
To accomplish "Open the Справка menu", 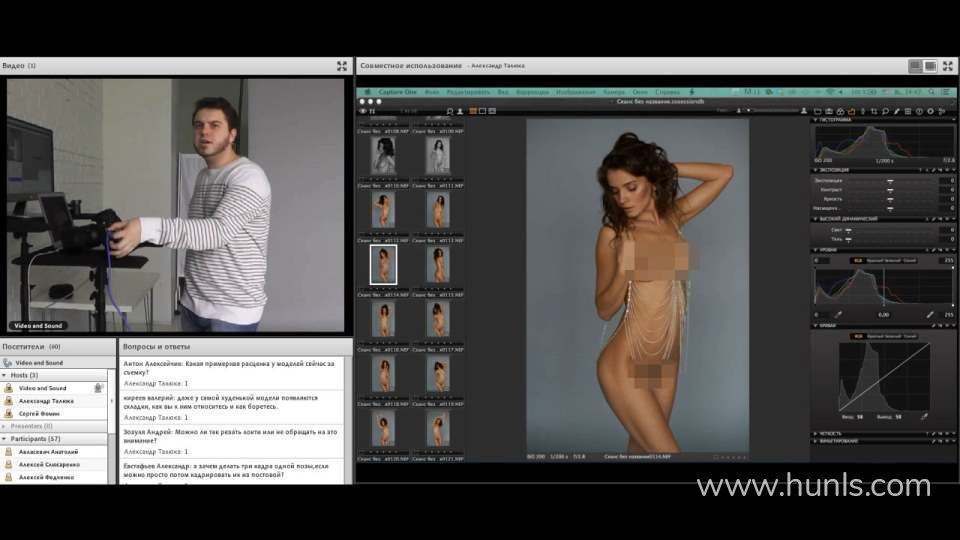I will pyautogui.click(x=667, y=92).
